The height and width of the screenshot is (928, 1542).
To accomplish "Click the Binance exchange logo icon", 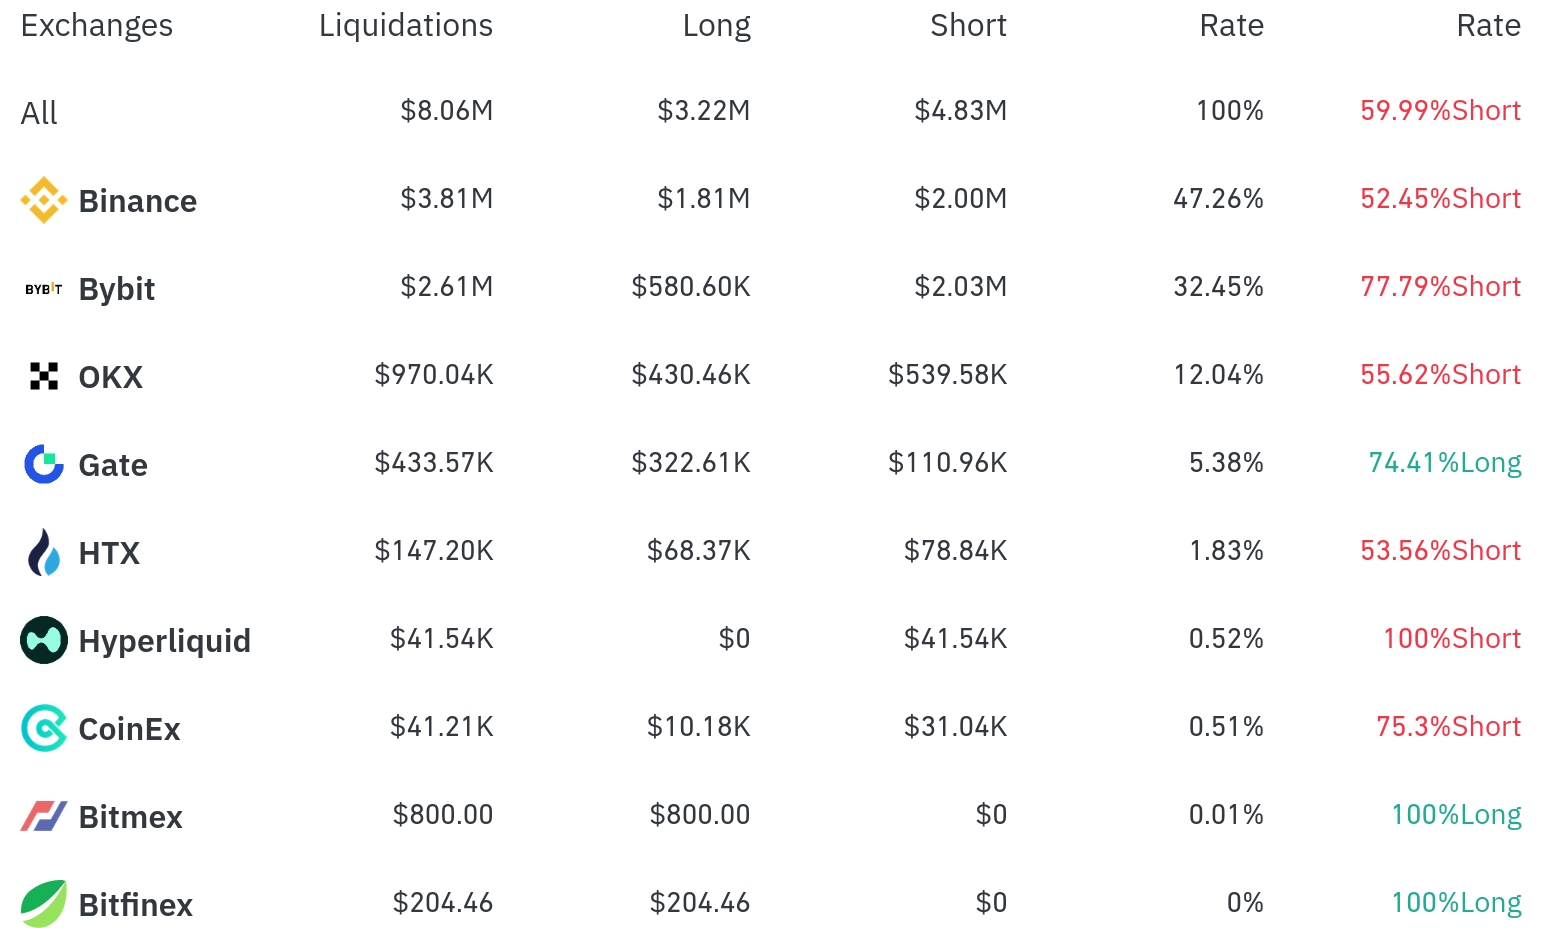I will coord(44,200).
